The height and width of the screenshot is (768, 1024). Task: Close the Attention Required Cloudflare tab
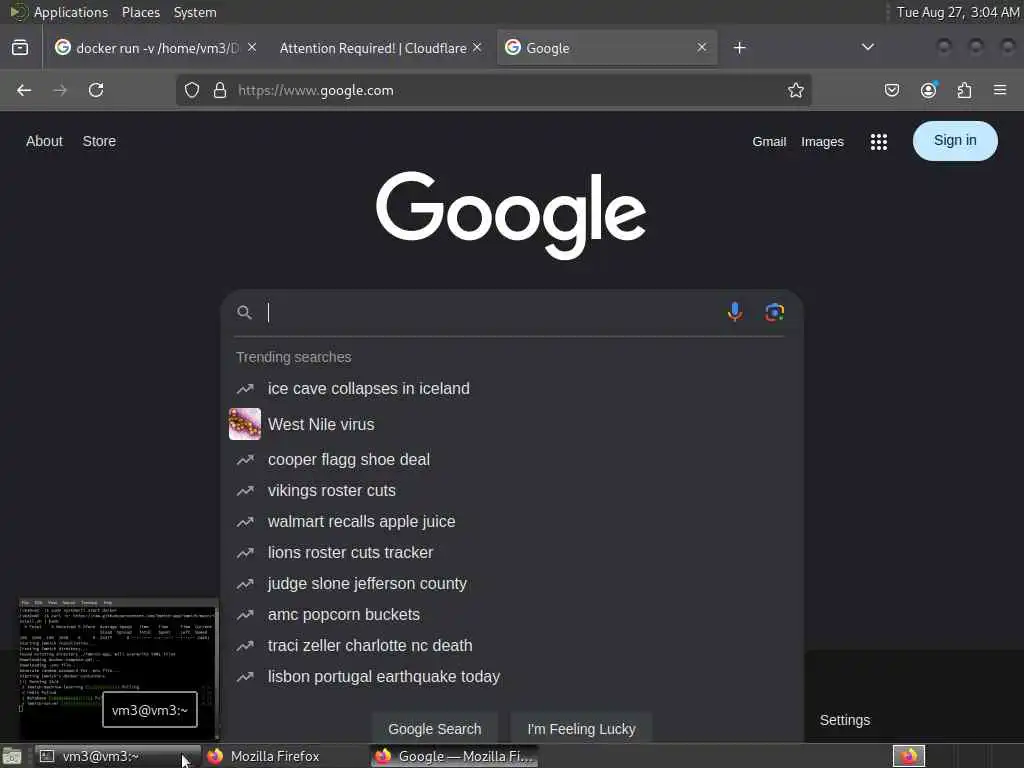click(x=477, y=48)
